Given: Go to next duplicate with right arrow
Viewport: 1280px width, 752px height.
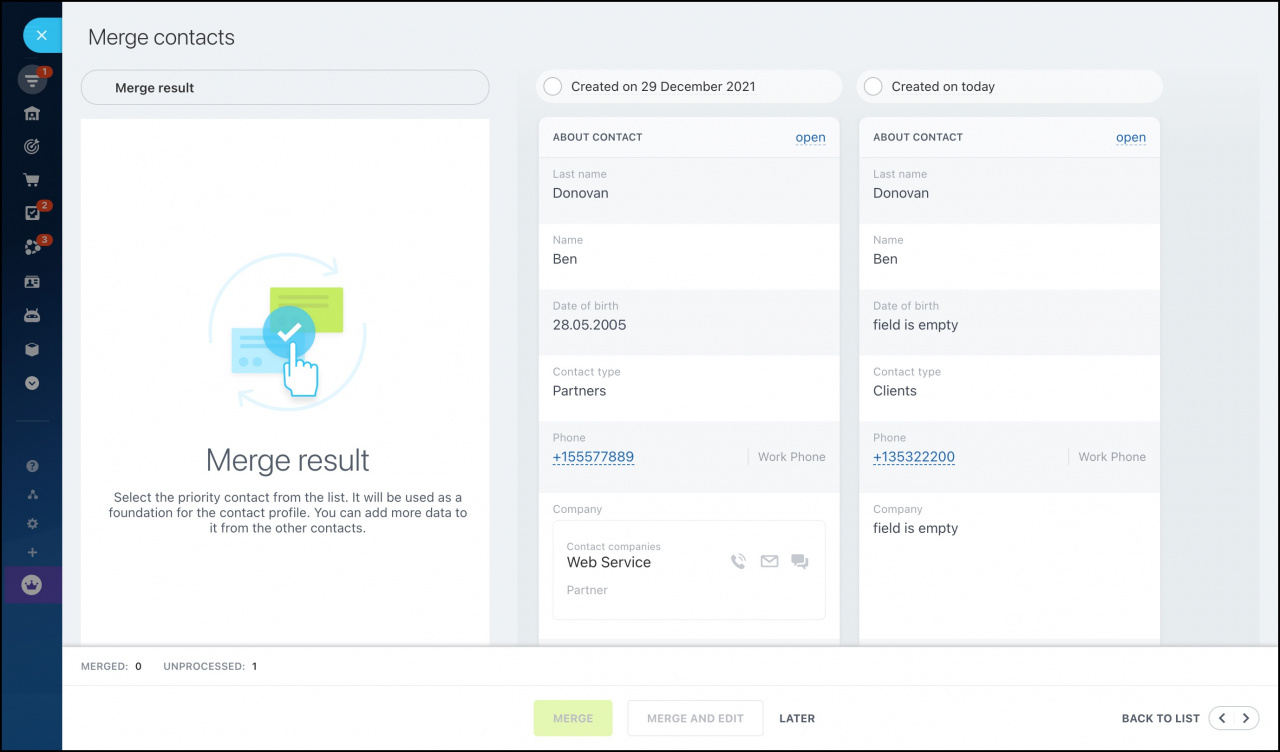Looking at the screenshot, I should tap(1246, 718).
